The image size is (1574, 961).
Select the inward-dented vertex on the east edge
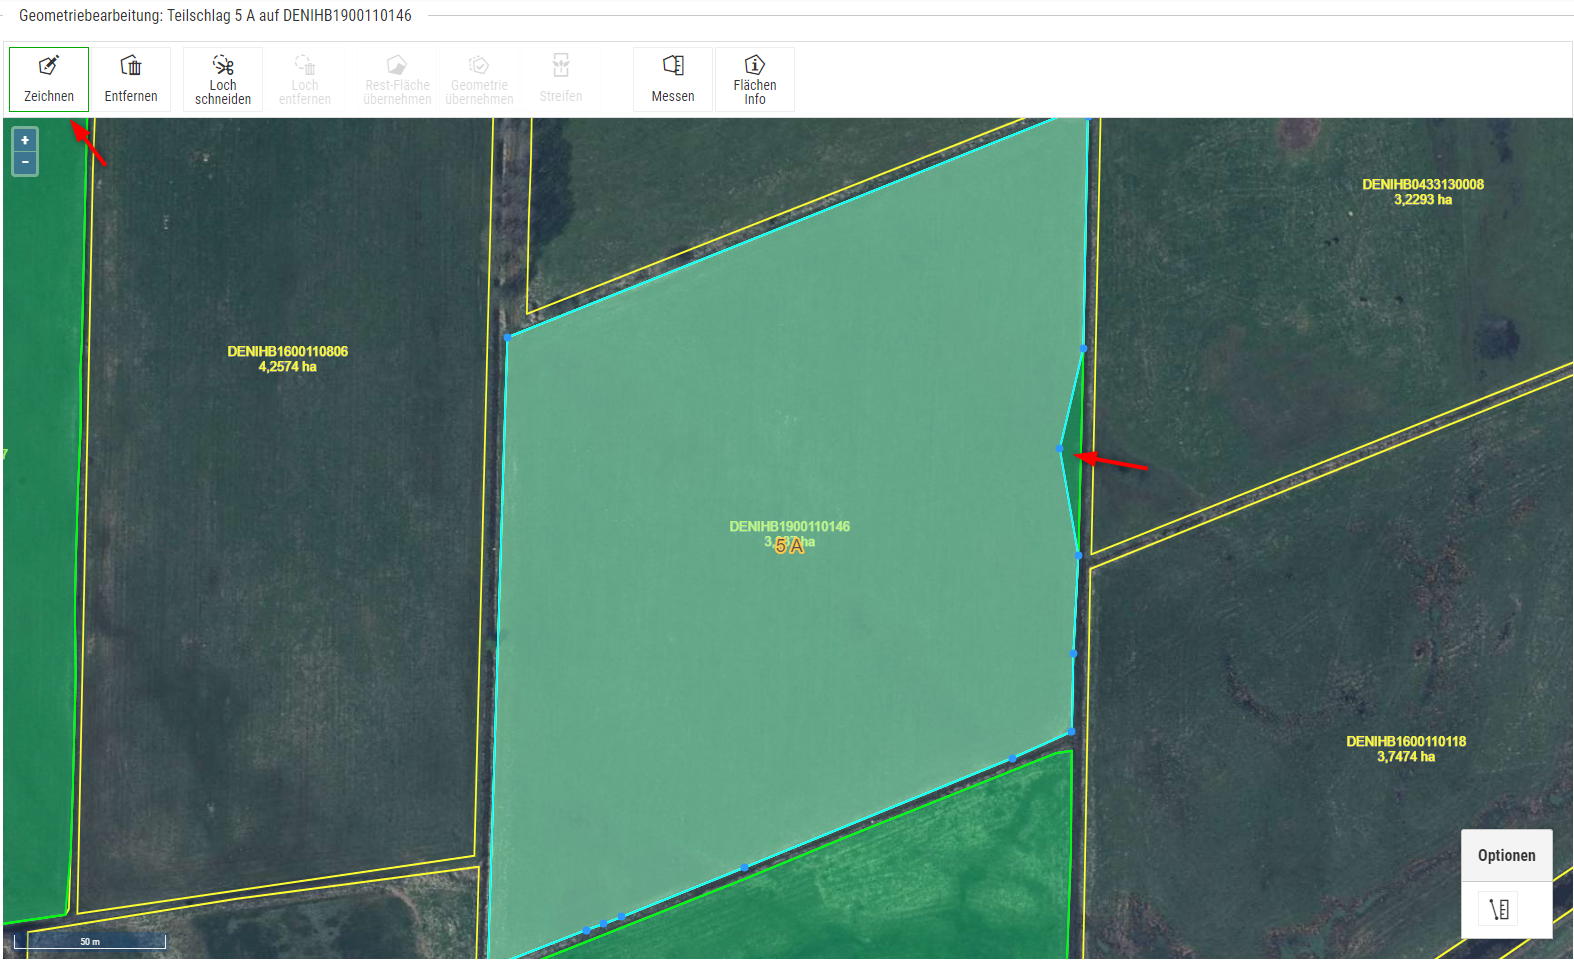pyautogui.click(x=1060, y=449)
